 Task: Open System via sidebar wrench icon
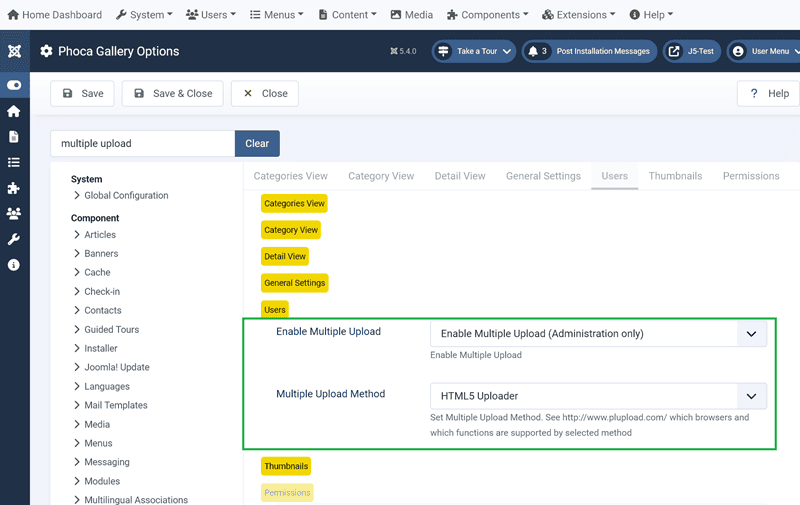click(x=14, y=239)
